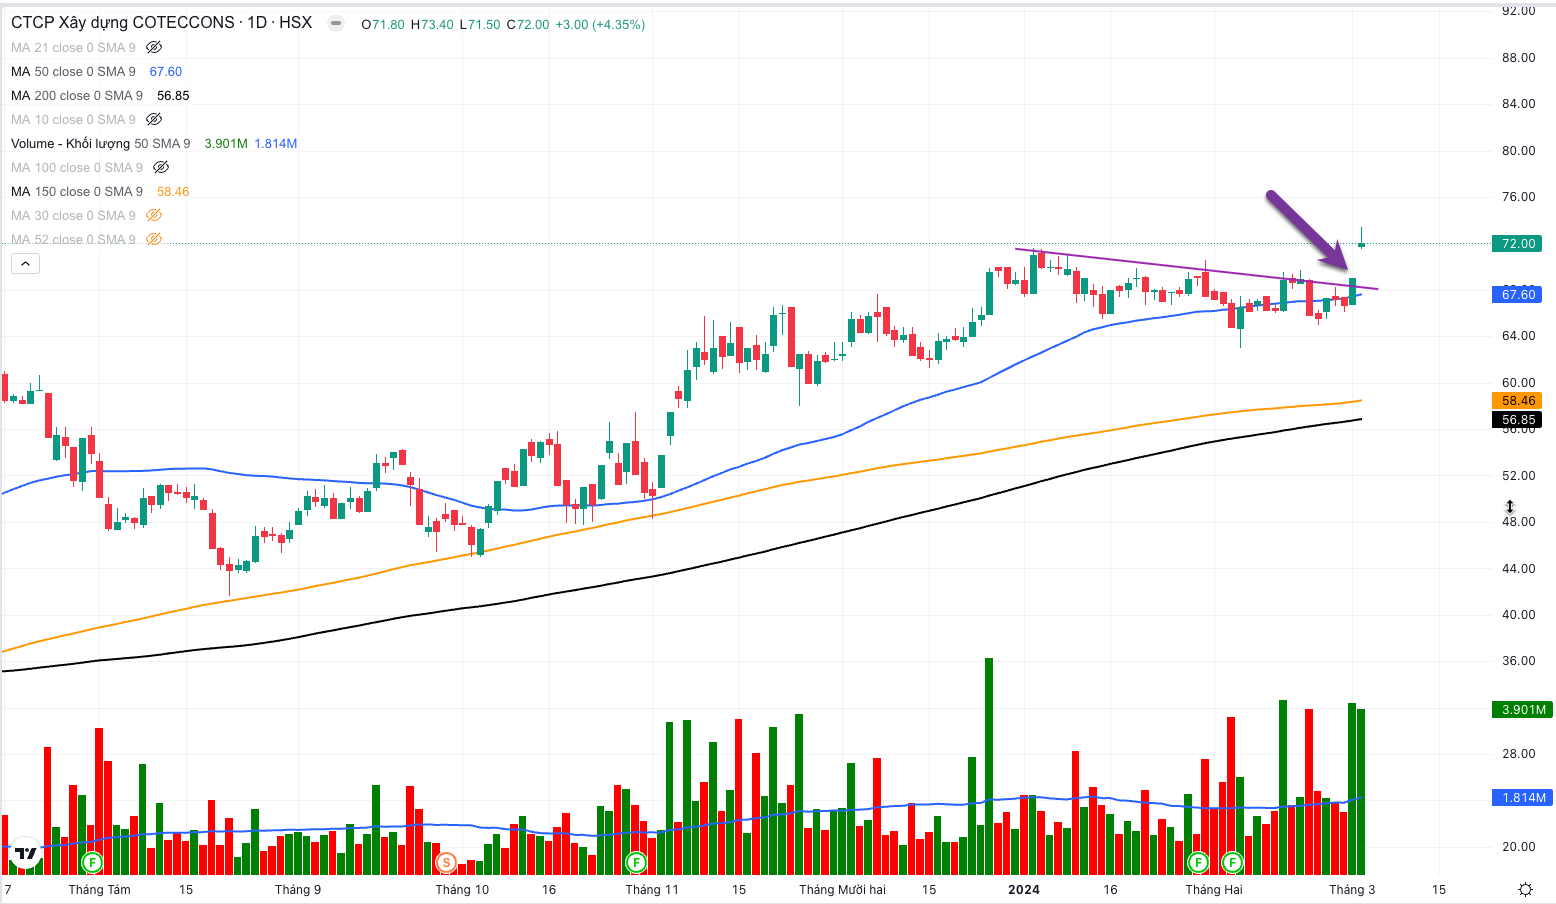Click the bold 2024 year label on time axis

[1024, 889]
